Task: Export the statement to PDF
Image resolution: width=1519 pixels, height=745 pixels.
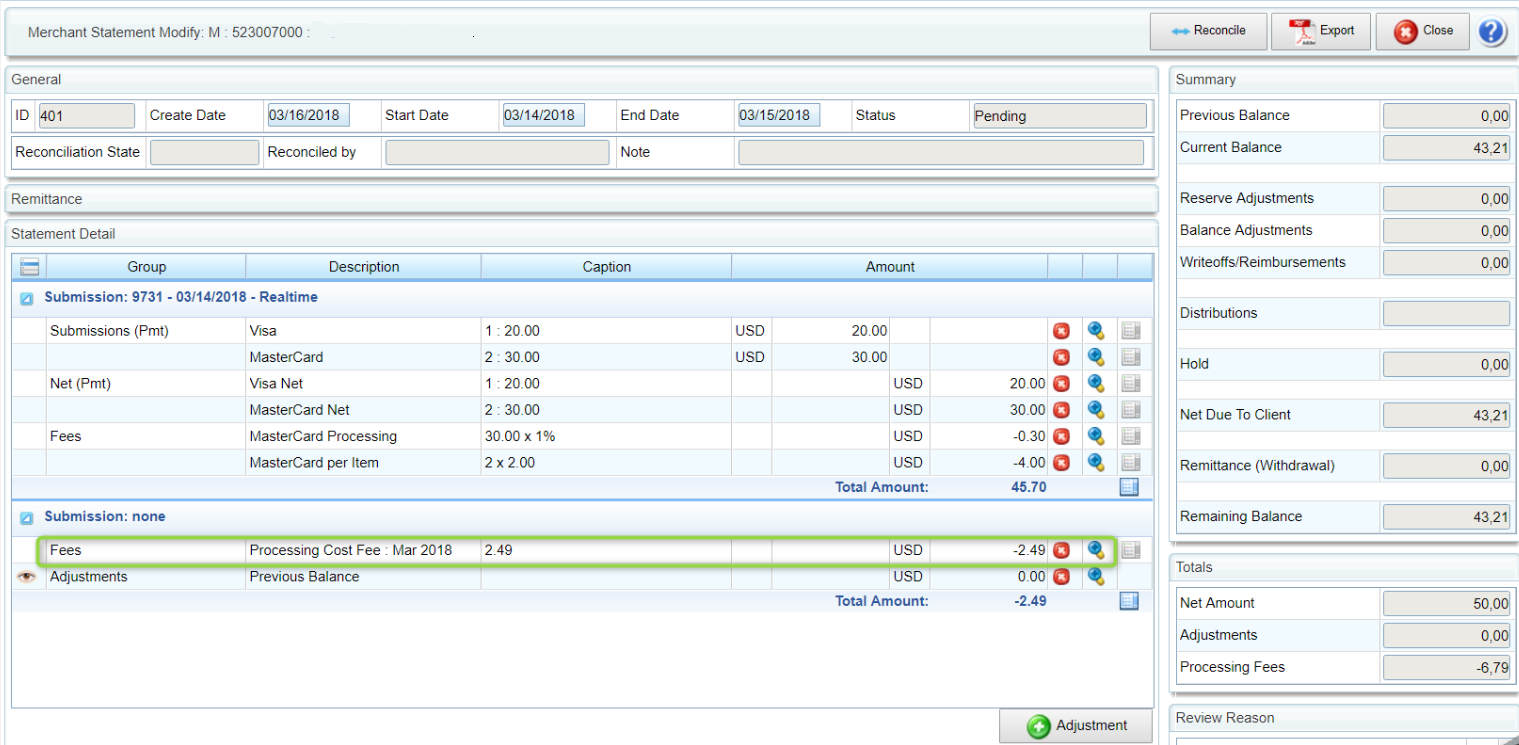Action: pos(1321,31)
